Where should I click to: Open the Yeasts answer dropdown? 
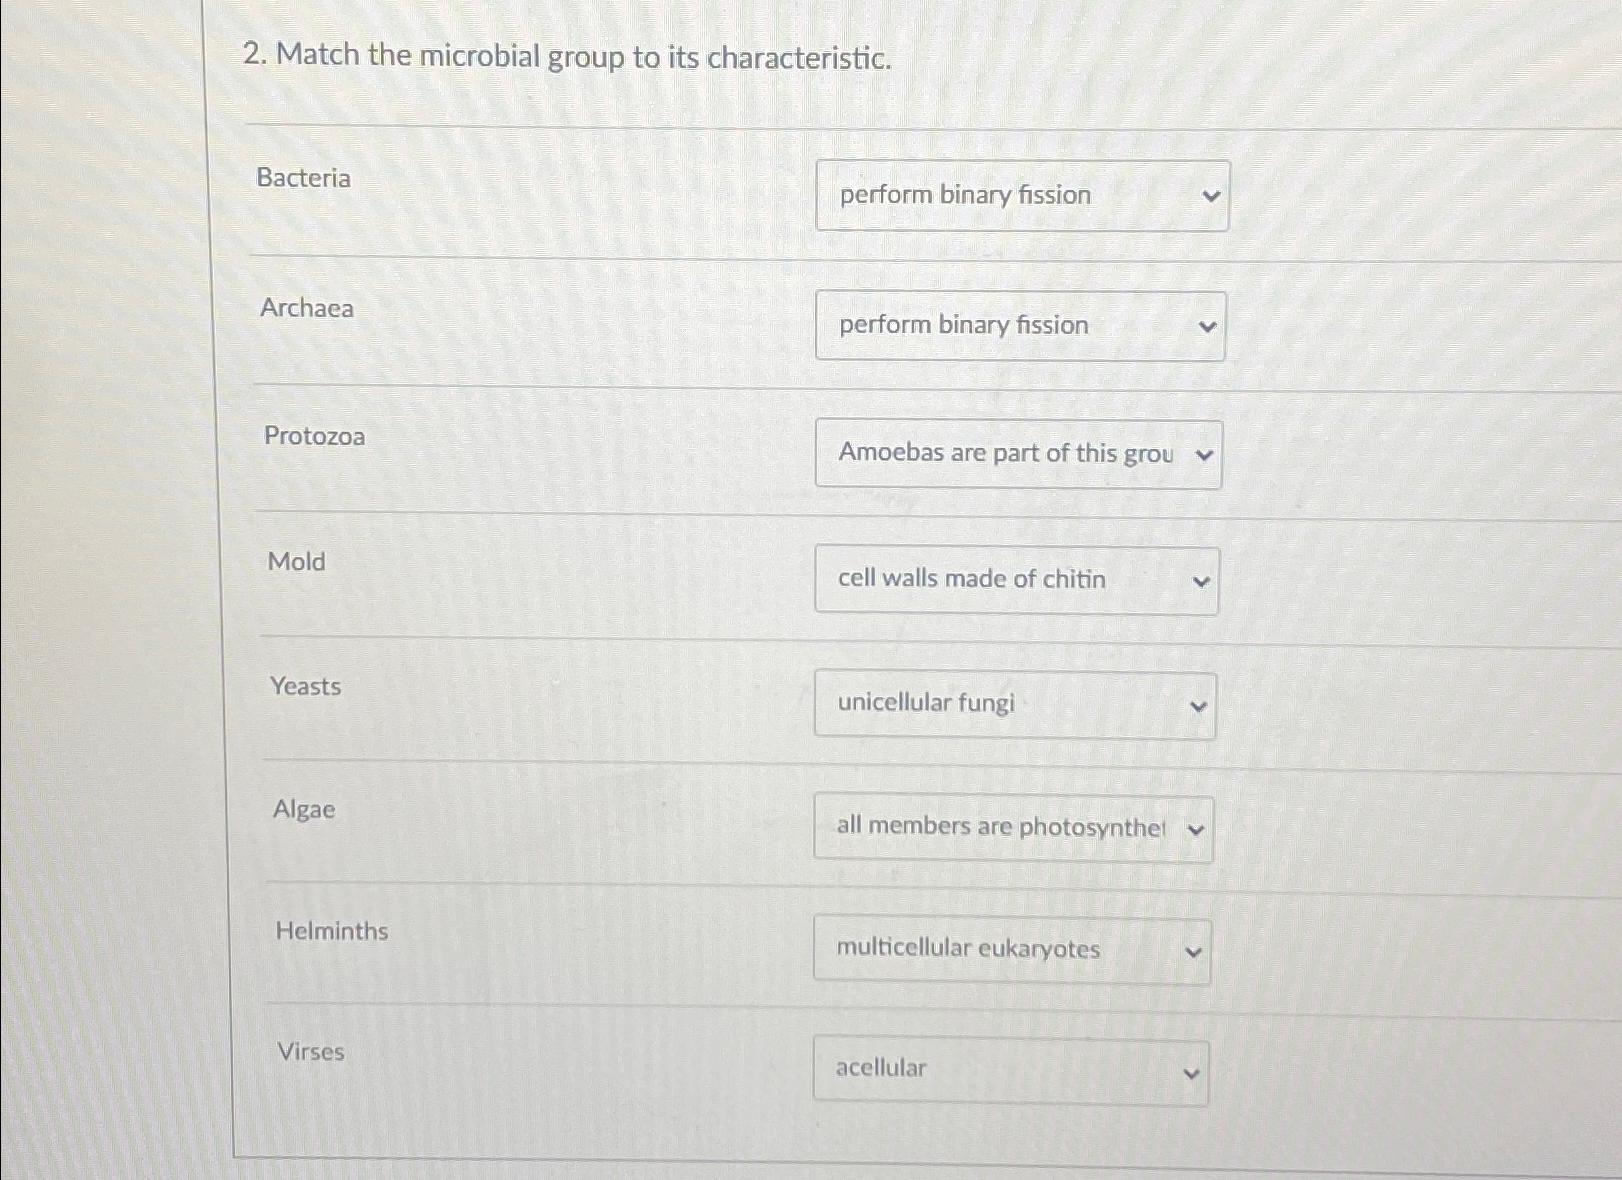(1014, 705)
